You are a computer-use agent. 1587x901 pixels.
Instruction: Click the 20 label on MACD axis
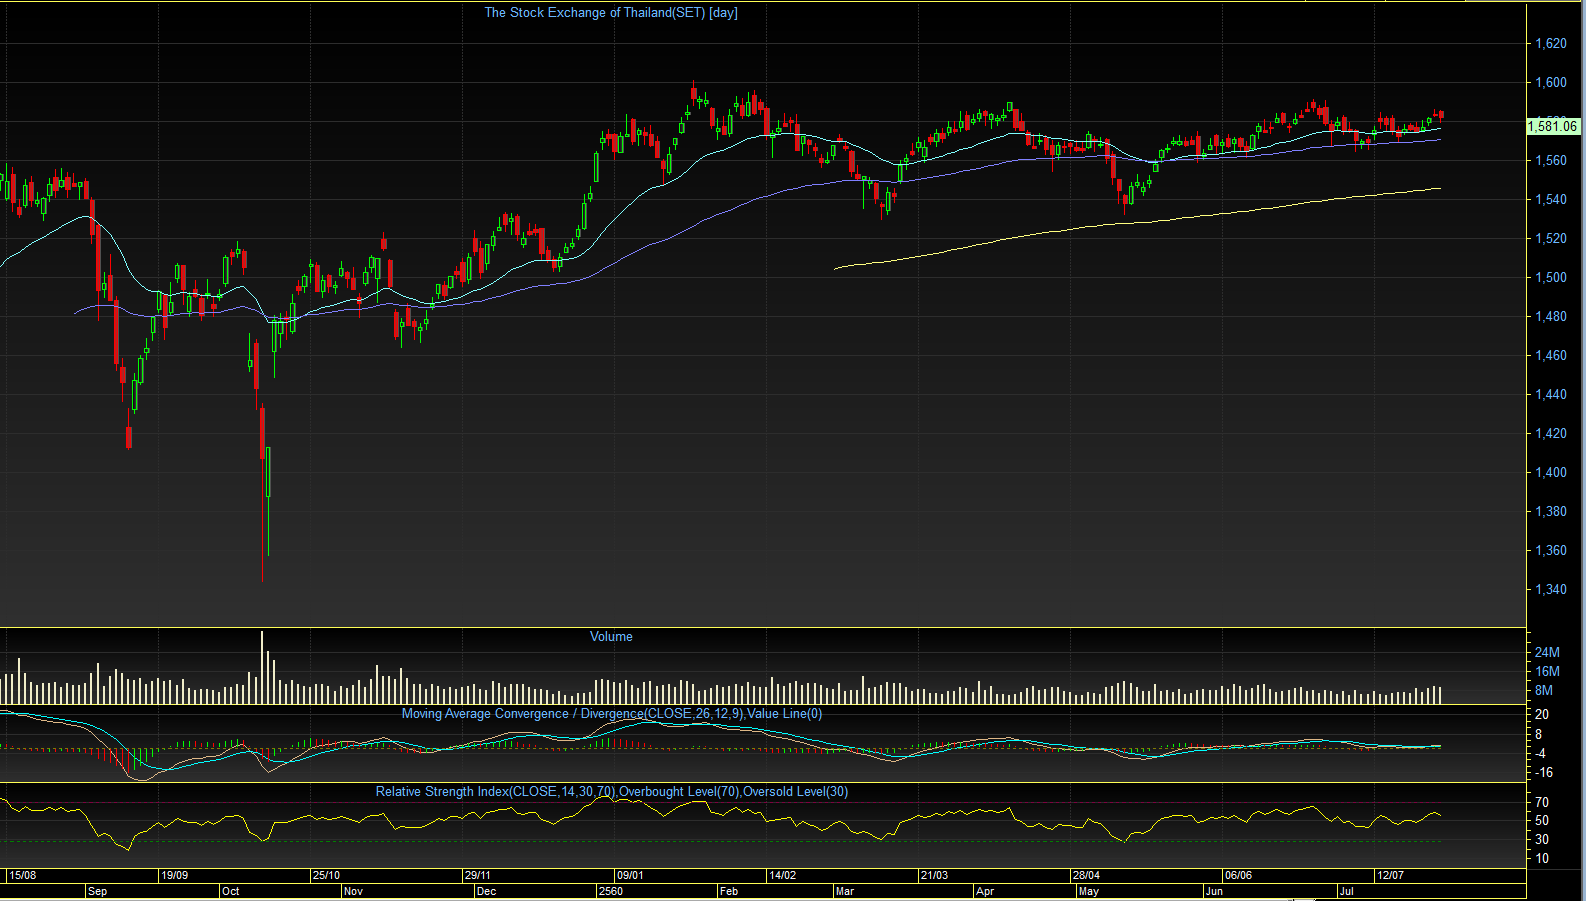point(1542,715)
